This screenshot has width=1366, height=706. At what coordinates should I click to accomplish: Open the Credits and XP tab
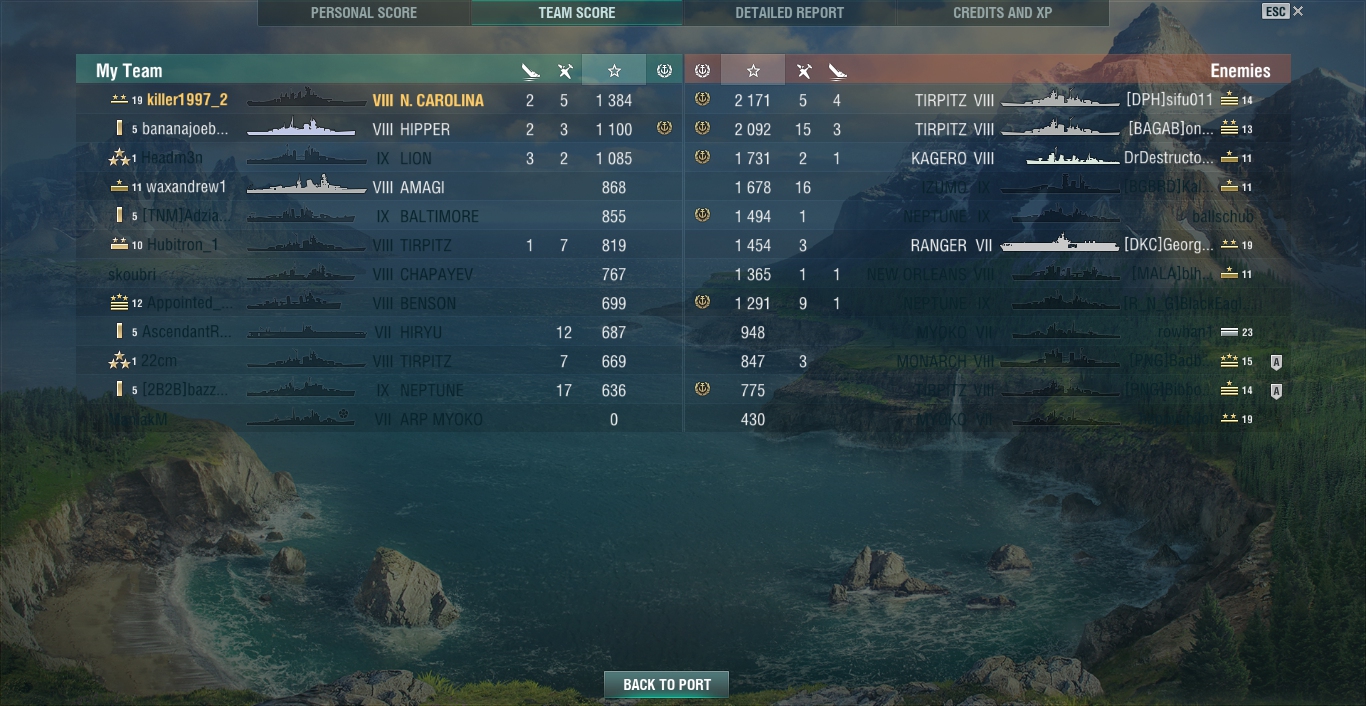coord(1003,13)
